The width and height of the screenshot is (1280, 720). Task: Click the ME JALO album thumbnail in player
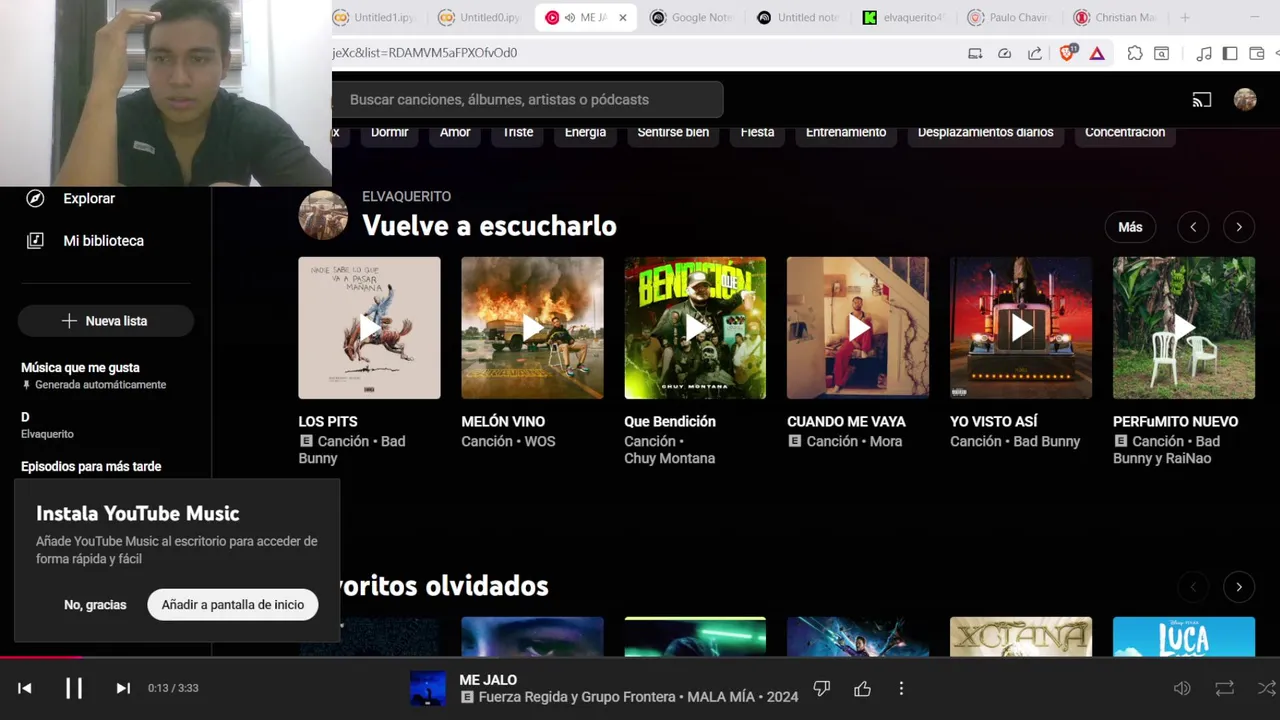[428, 688]
